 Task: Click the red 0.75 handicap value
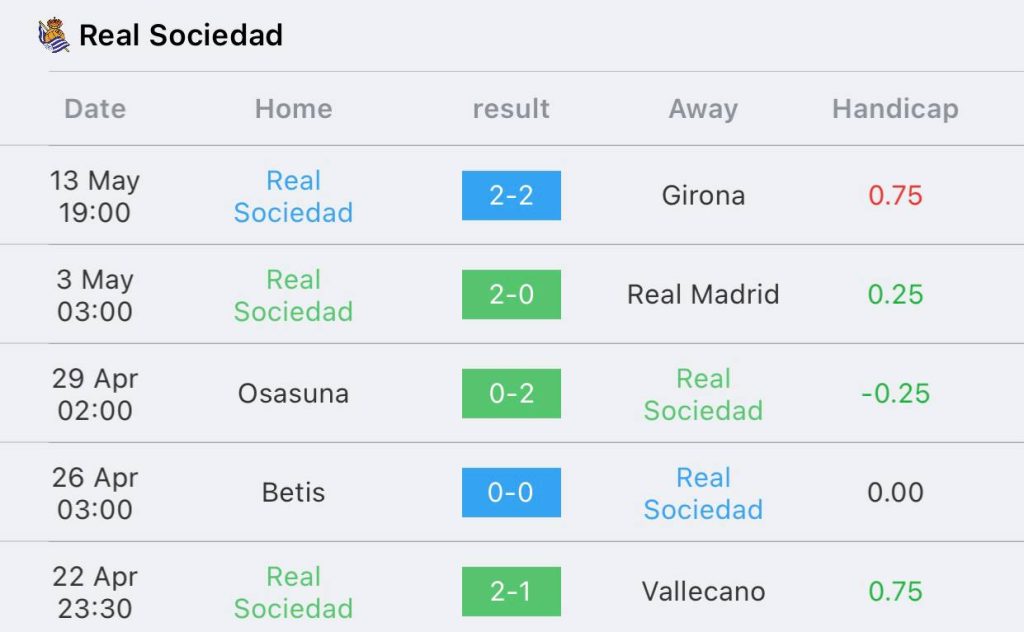895,195
